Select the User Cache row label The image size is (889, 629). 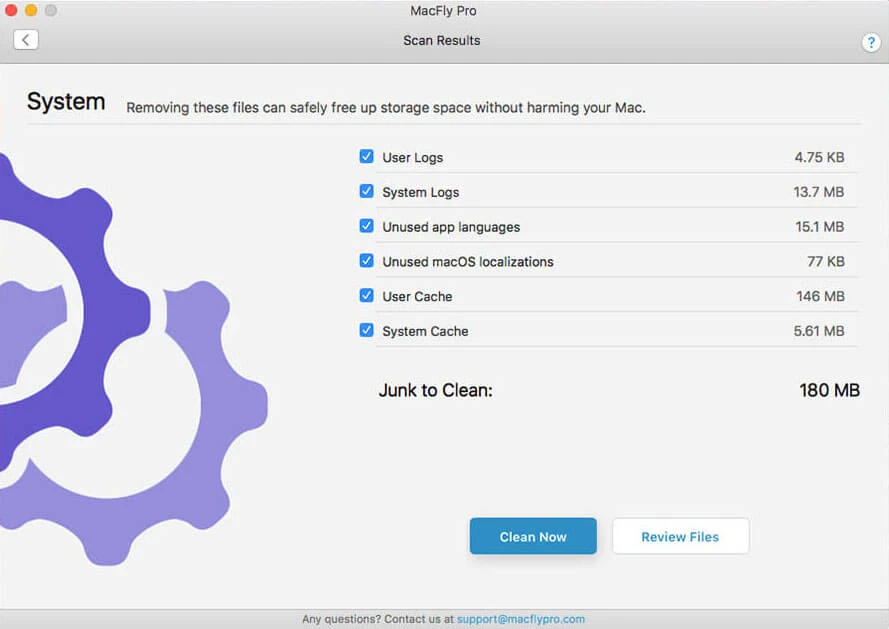tap(417, 297)
